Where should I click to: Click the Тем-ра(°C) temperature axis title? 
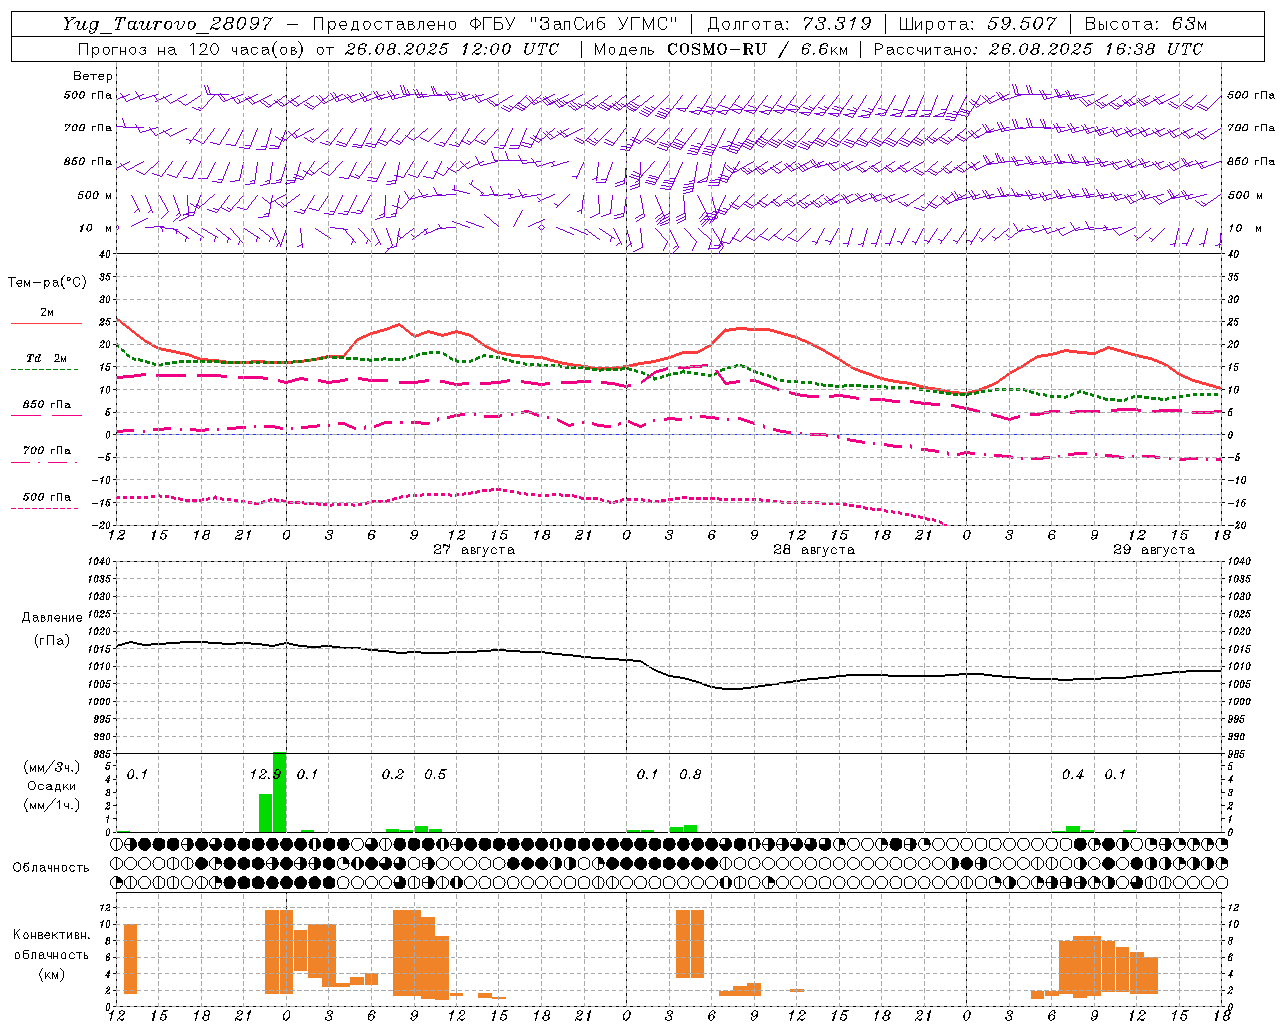(x=47, y=283)
